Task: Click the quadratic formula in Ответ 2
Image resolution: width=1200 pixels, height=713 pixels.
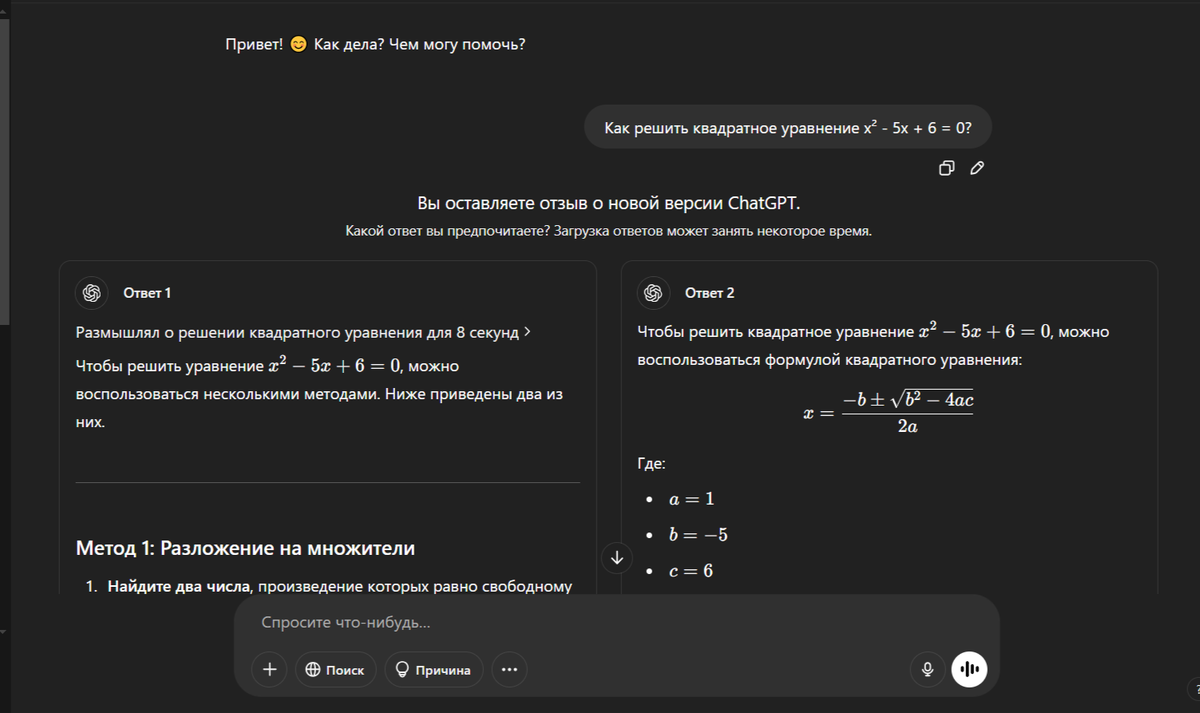Action: 888,412
